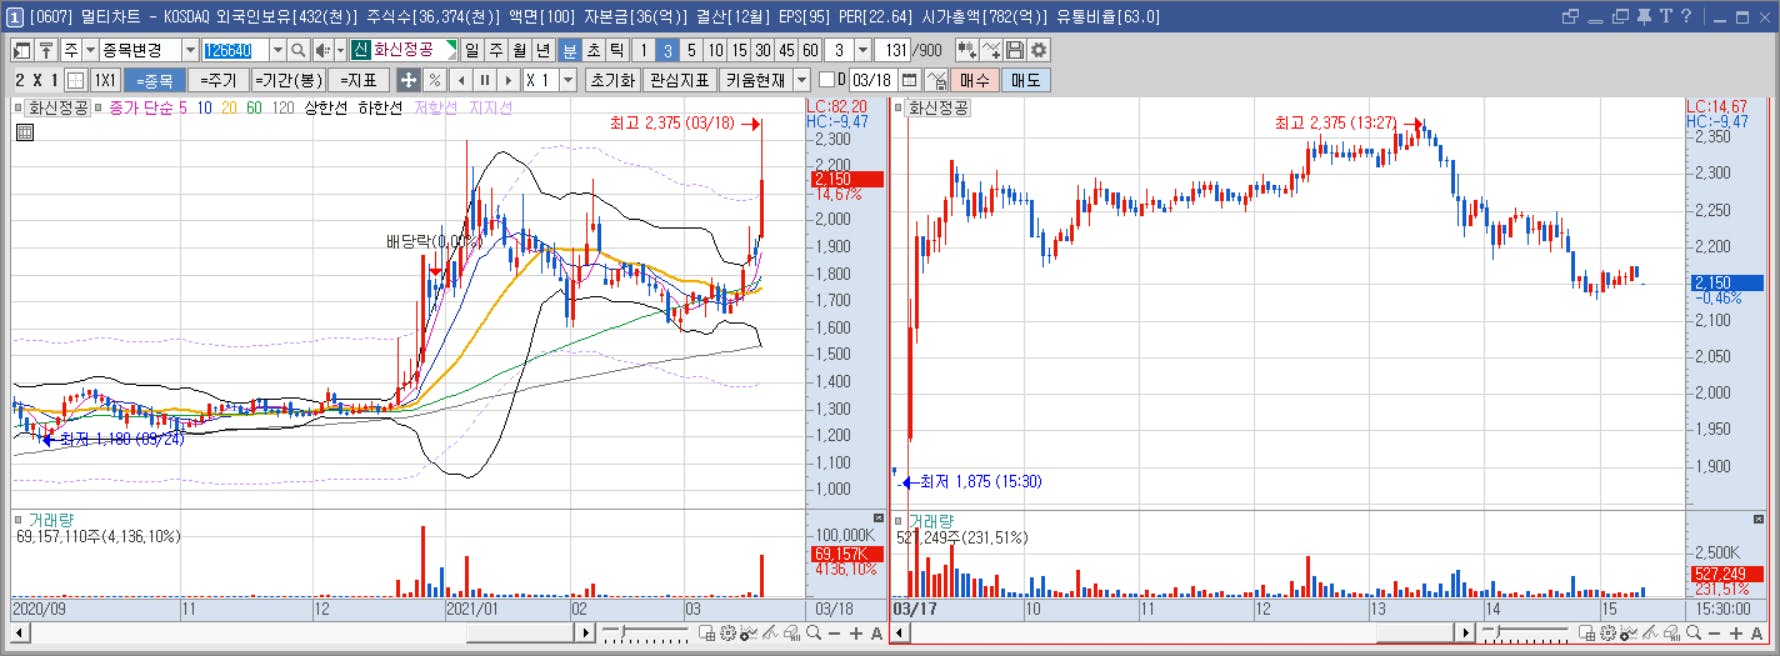
Task: Open the 종목변경 dropdown
Action: [190, 50]
